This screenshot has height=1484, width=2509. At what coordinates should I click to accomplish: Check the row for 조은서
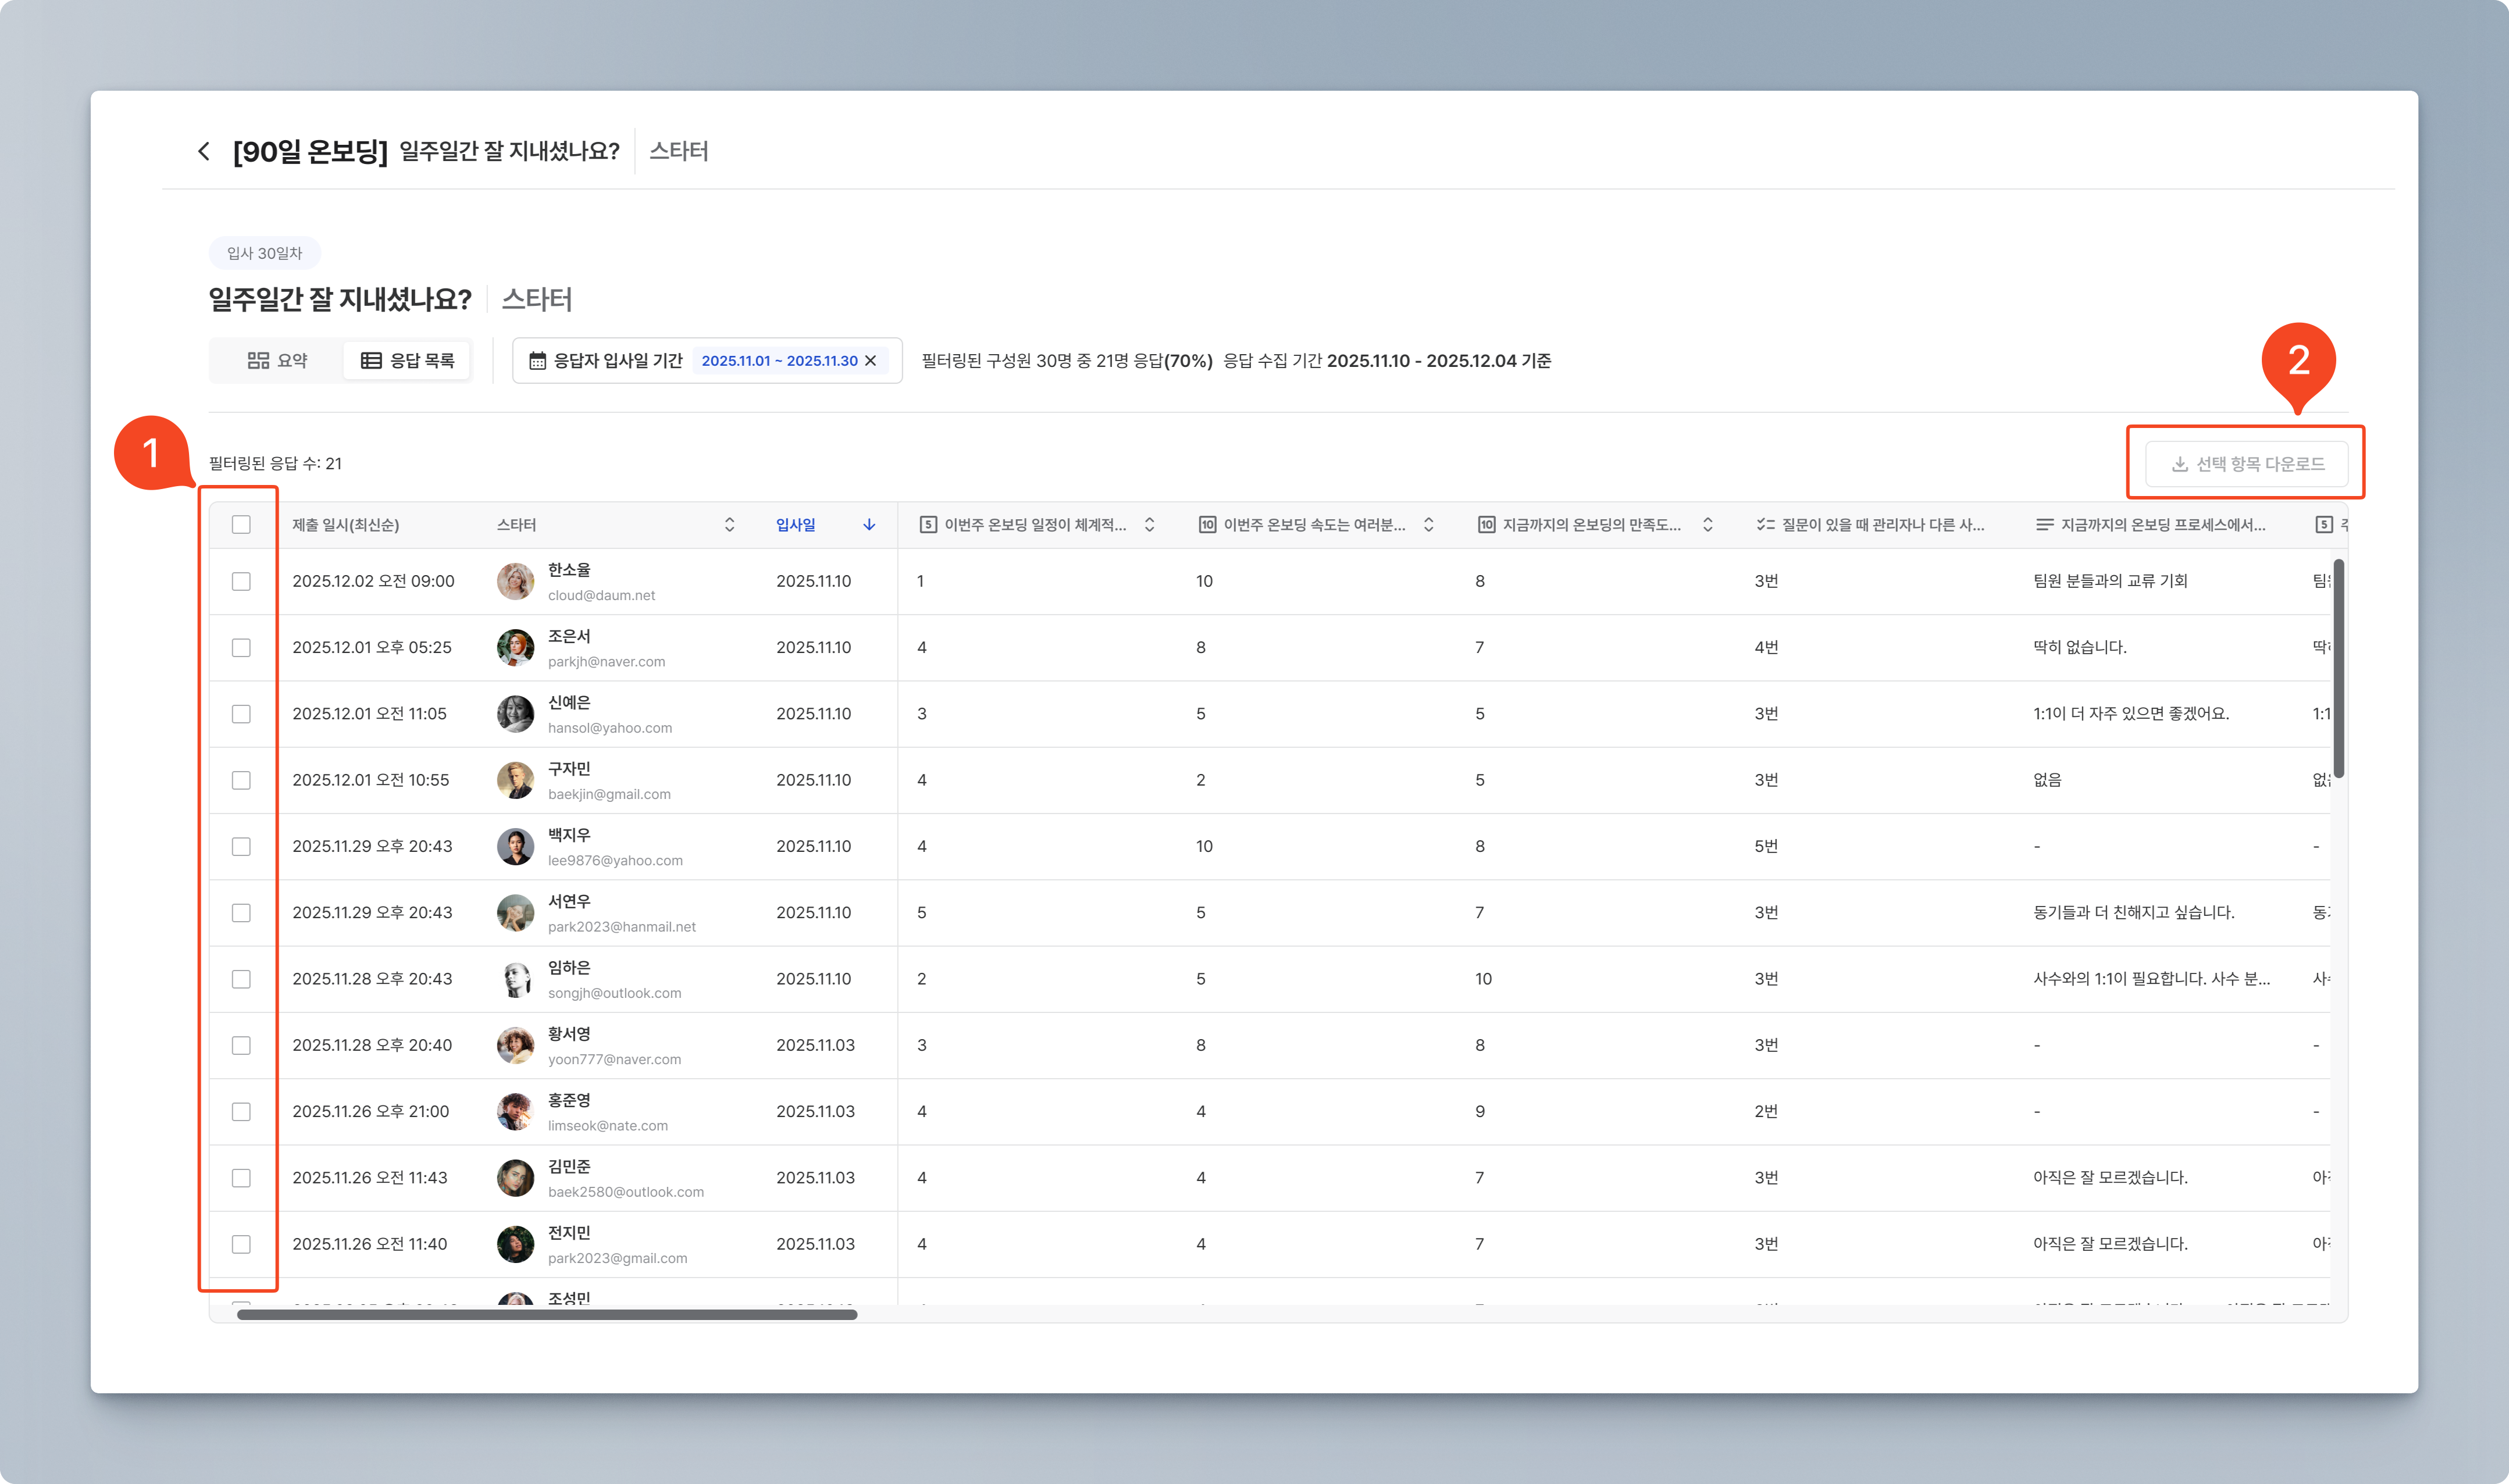pos(241,648)
